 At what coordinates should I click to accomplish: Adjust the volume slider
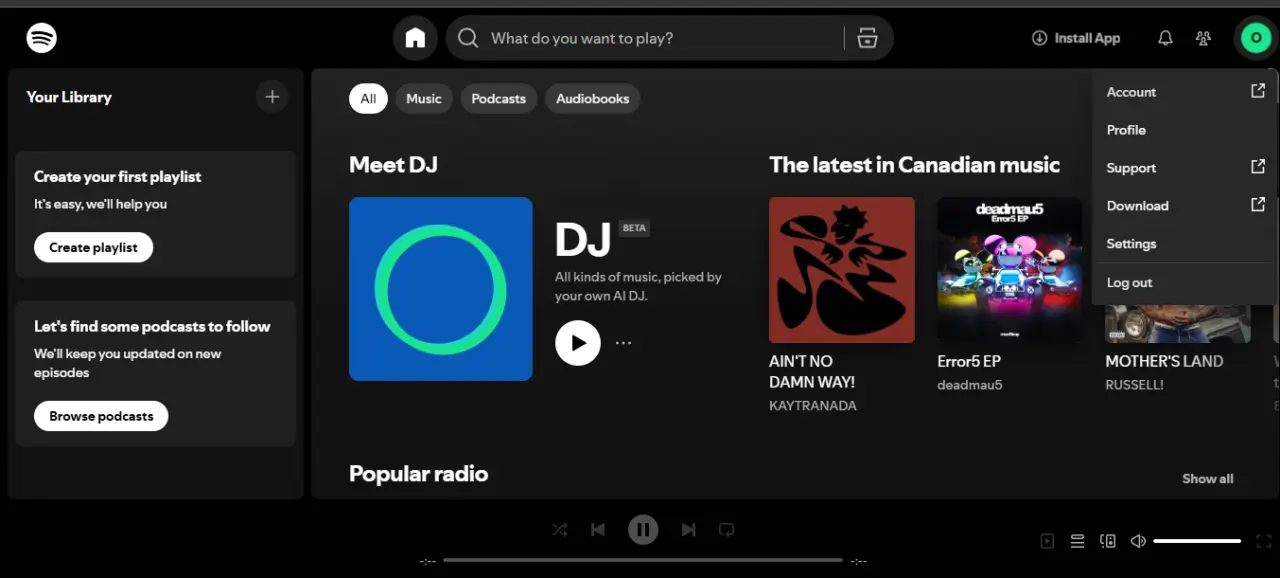1197,541
